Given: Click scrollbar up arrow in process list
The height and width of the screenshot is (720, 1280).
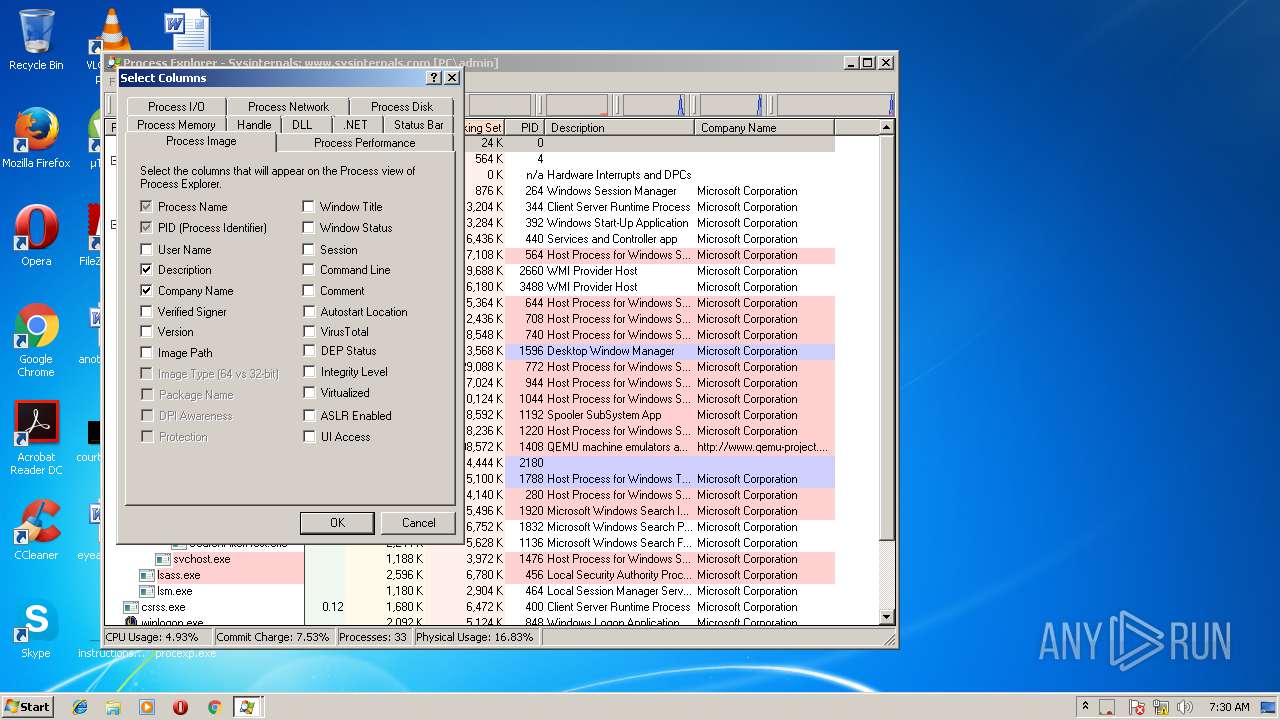Looking at the screenshot, I should pos(886,128).
